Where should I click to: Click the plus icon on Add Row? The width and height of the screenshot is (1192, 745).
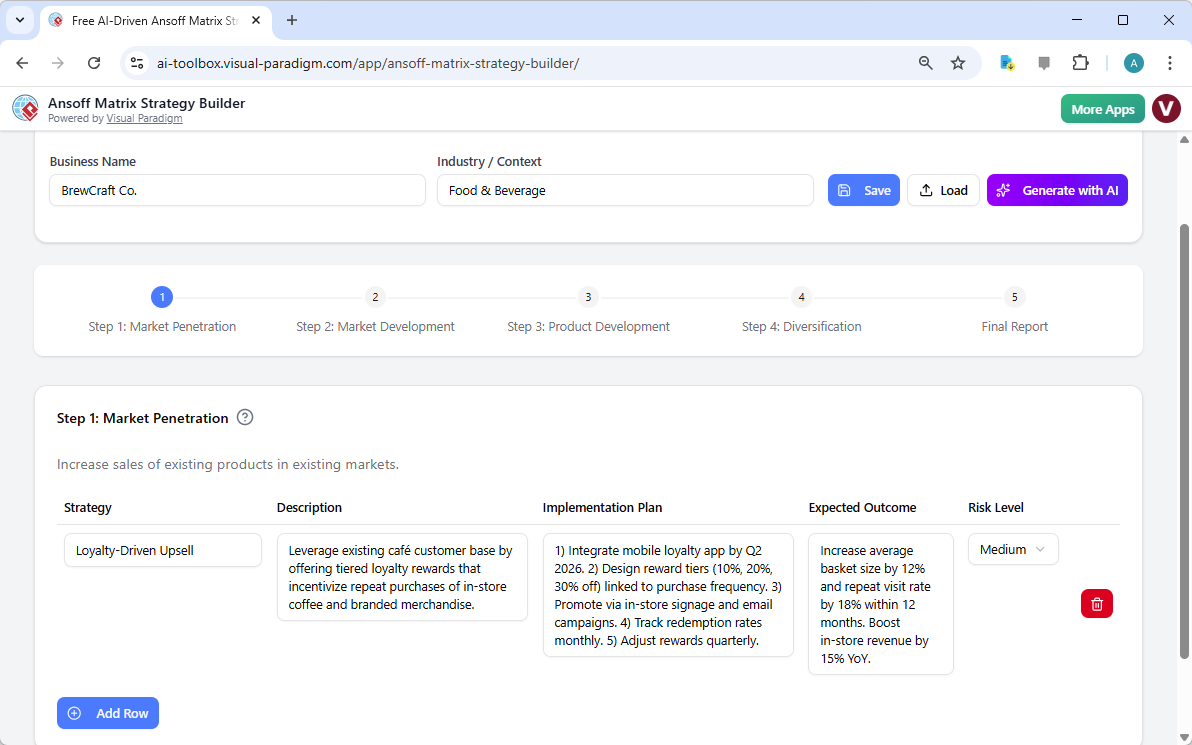(74, 712)
